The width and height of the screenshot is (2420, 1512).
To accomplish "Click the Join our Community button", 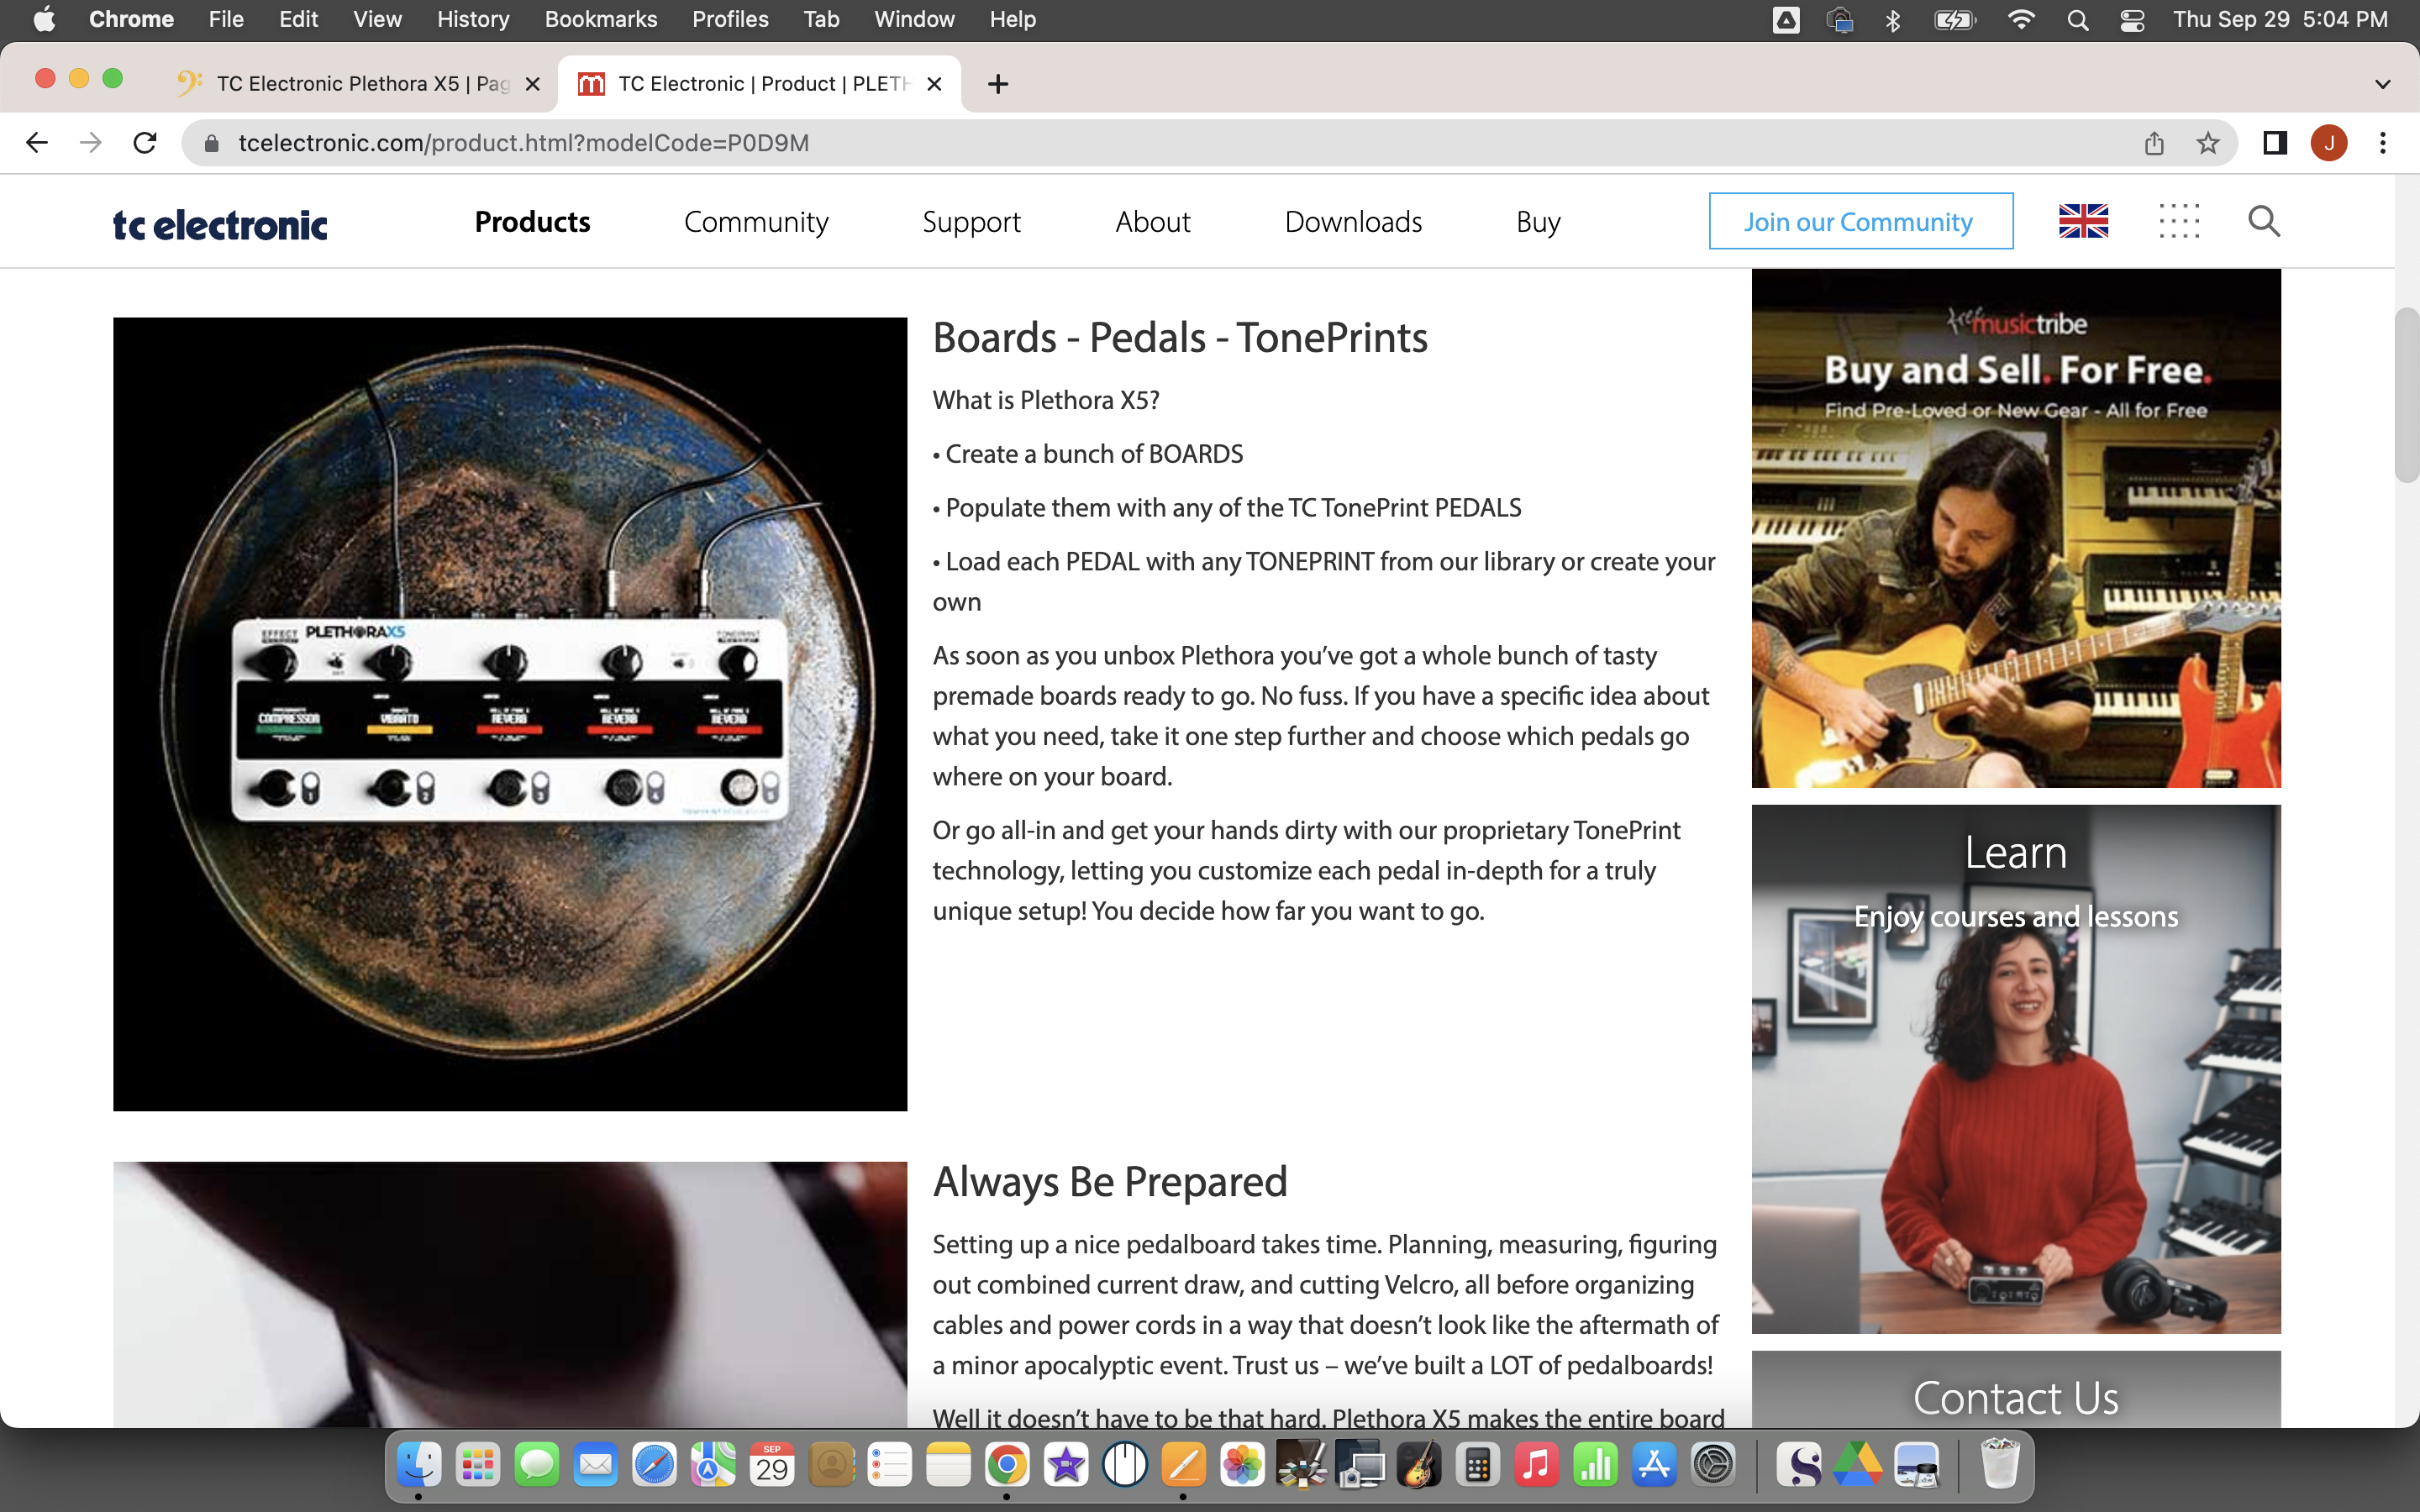I will 1860,221.
